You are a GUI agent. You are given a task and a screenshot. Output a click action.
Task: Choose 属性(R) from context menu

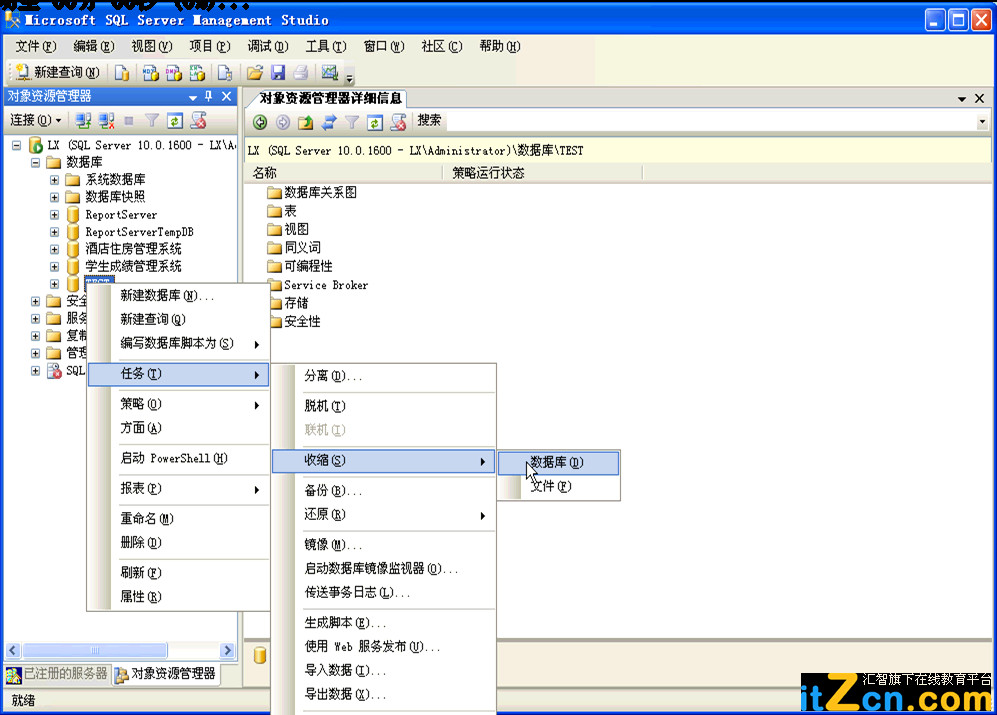point(178,597)
